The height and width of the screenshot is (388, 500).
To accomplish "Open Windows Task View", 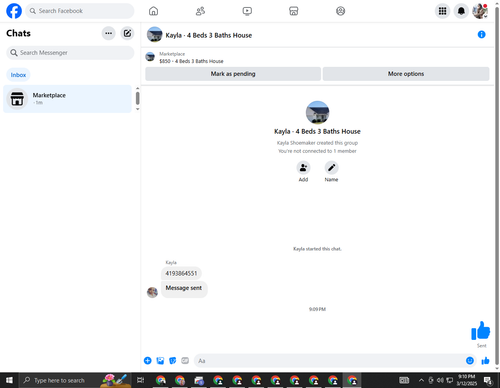I will coord(141,380).
